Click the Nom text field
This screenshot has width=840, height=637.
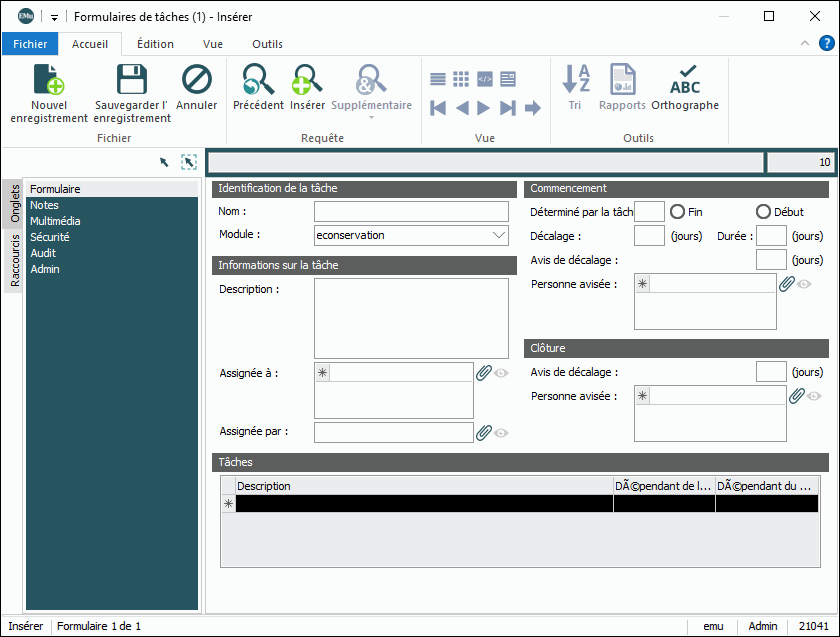pyautogui.click(x=411, y=212)
